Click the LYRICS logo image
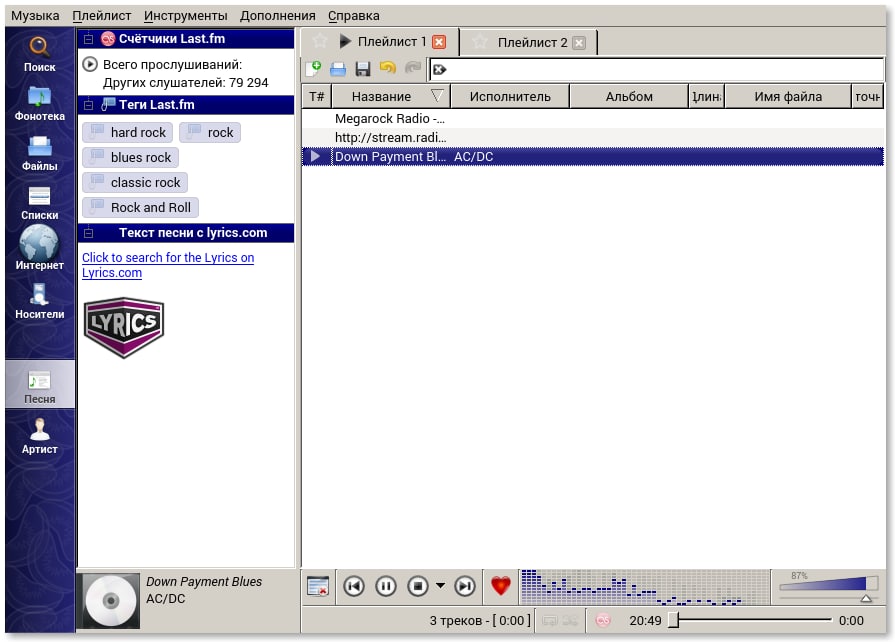 coord(124,328)
